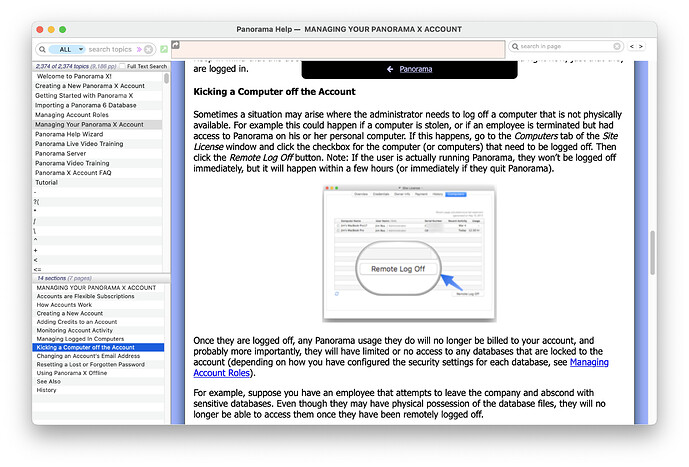Click the magnifier icon in topics search
This screenshot has width=689, height=467.
coord(42,49)
